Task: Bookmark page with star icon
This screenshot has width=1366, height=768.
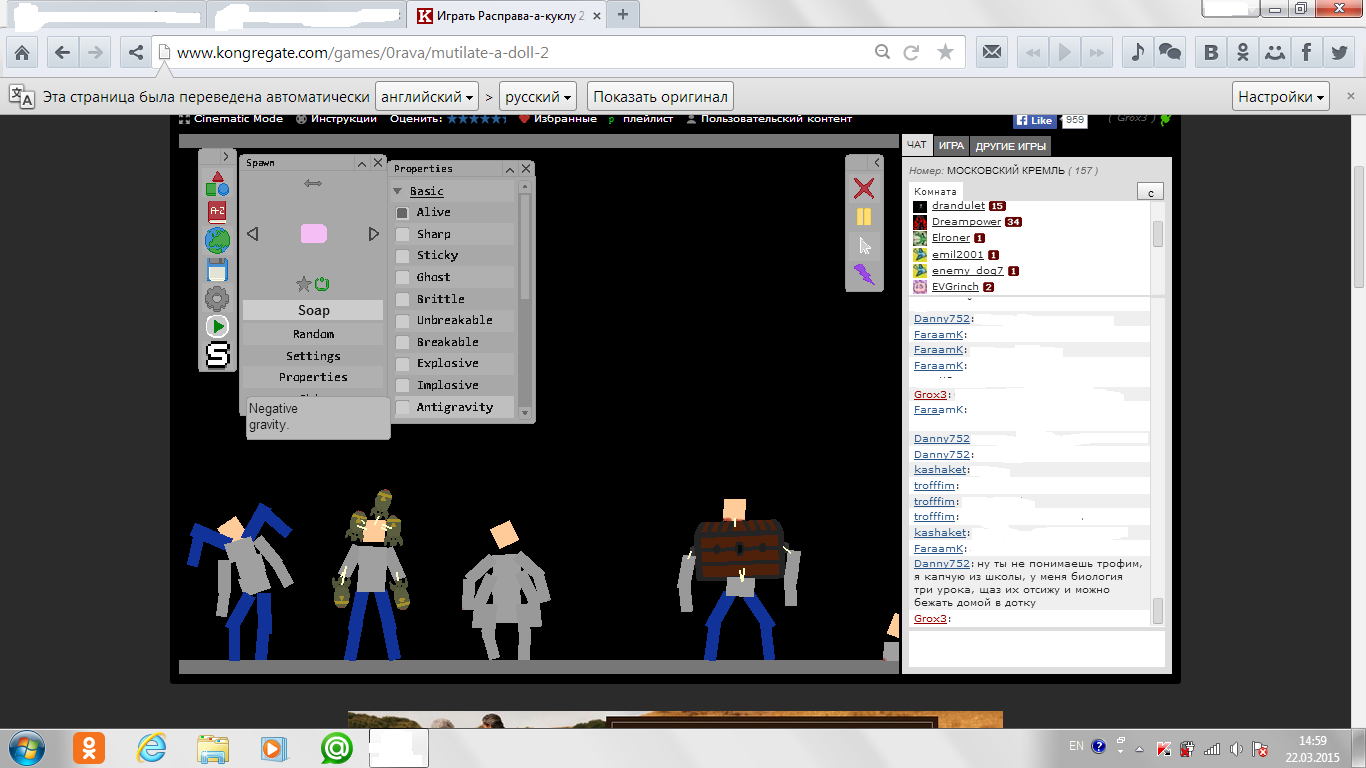Action: (x=945, y=53)
